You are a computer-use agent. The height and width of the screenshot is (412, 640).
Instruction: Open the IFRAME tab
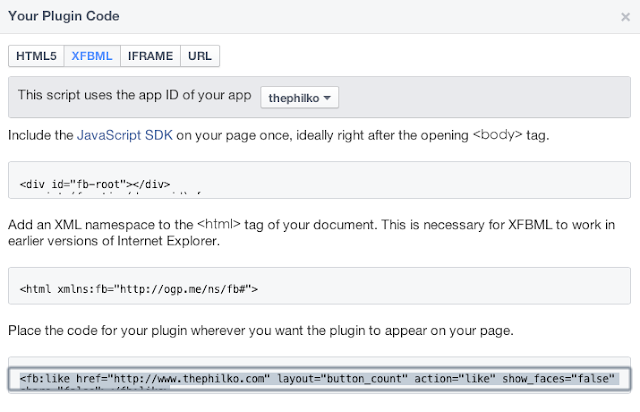point(150,56)
